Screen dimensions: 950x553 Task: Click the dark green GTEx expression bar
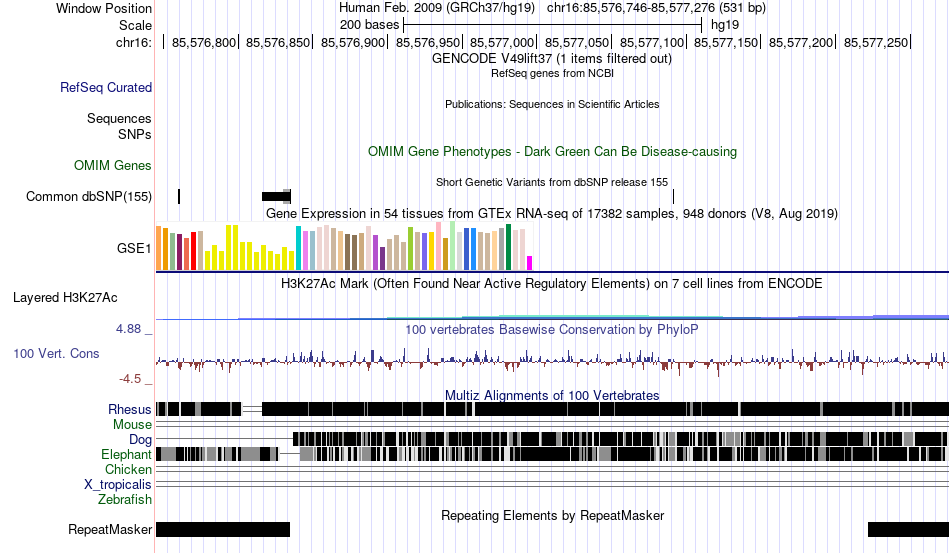click(x=508, y=247)
